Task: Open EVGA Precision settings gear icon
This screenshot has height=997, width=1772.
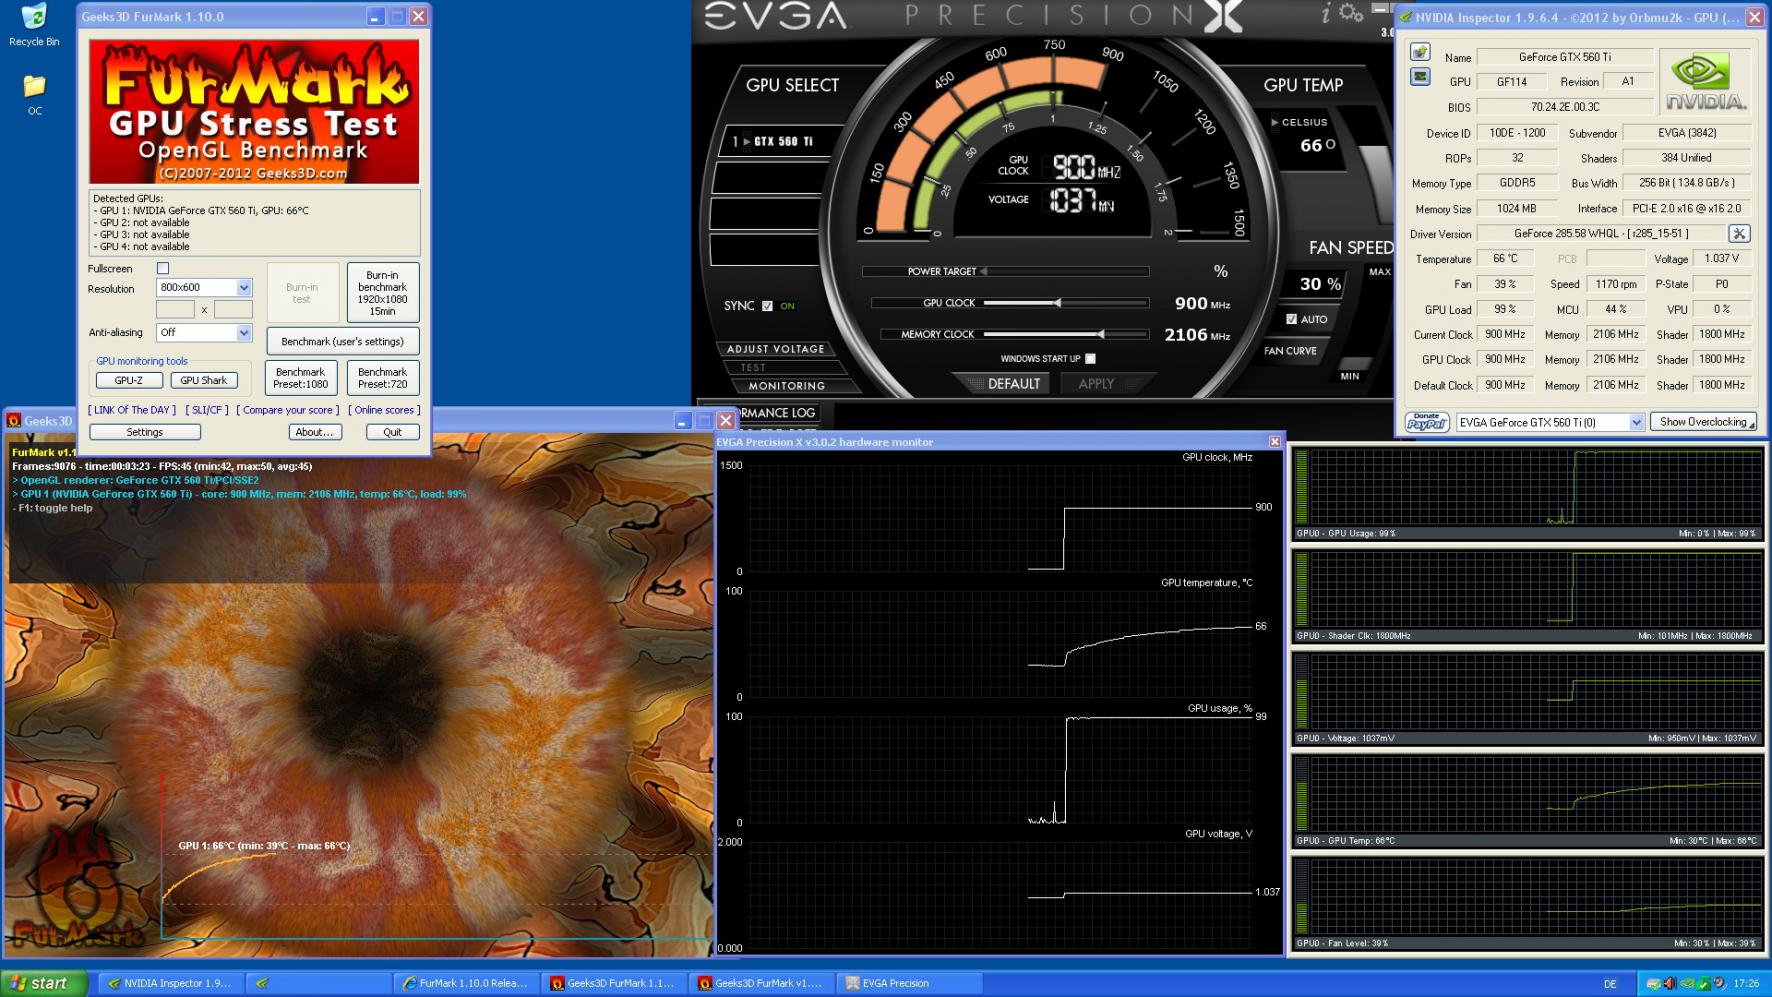Action: [x=1351, y=13]
